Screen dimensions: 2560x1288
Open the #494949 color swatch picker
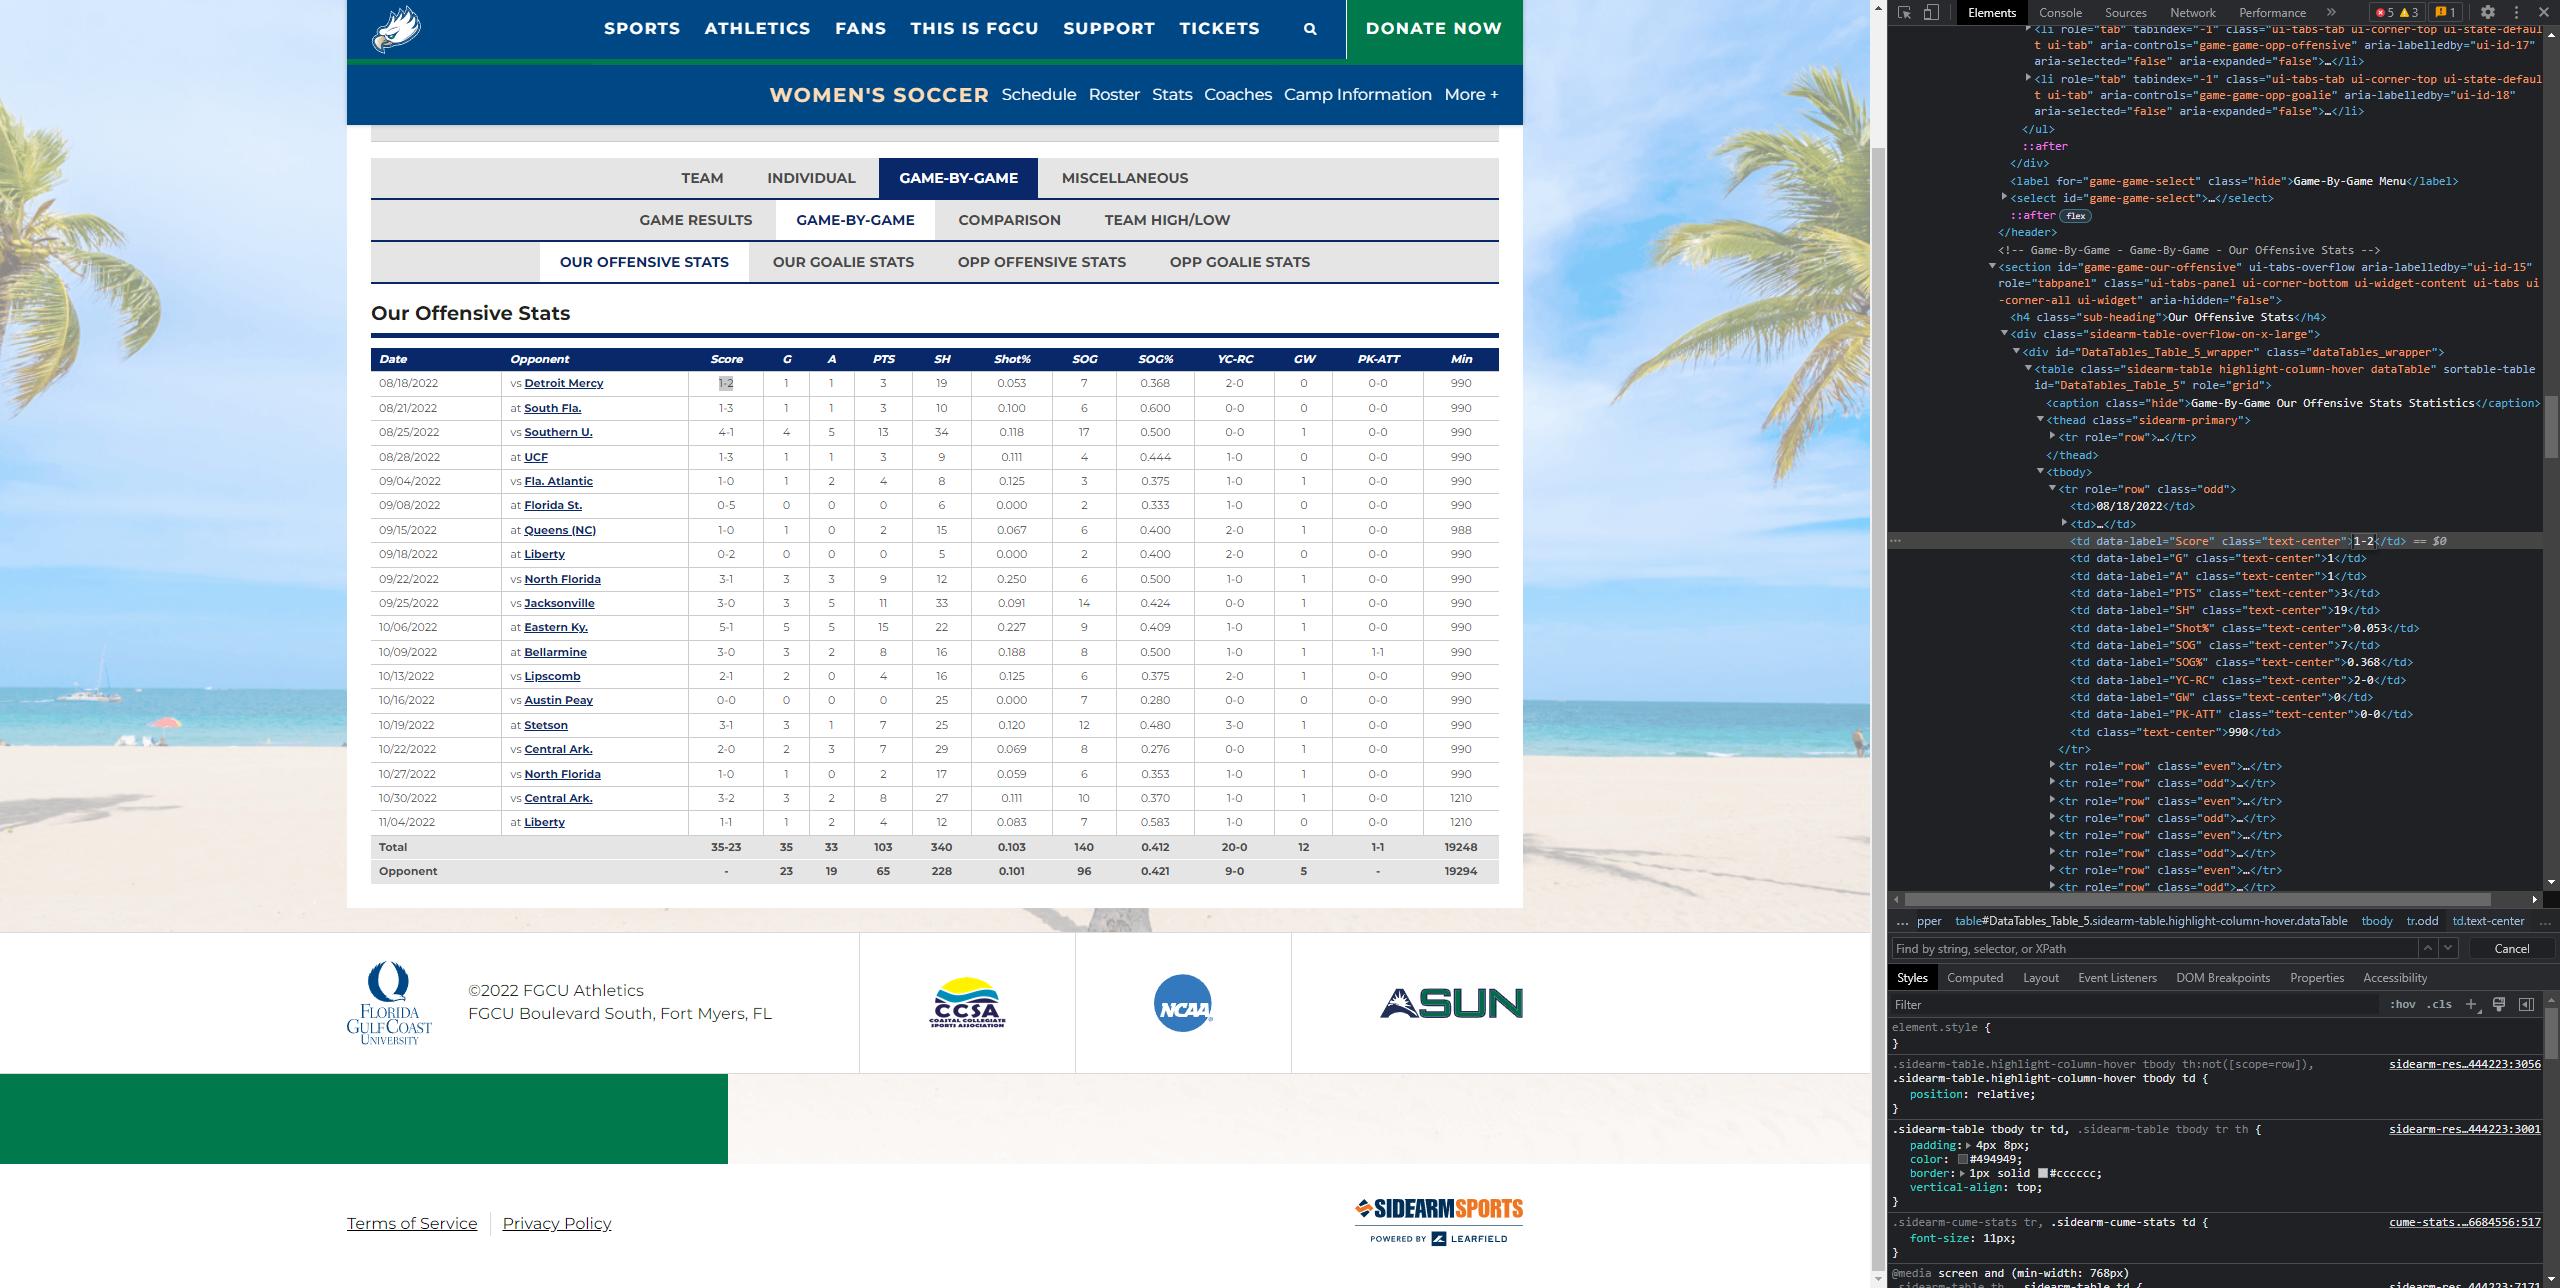(x=1961, y=1159)
